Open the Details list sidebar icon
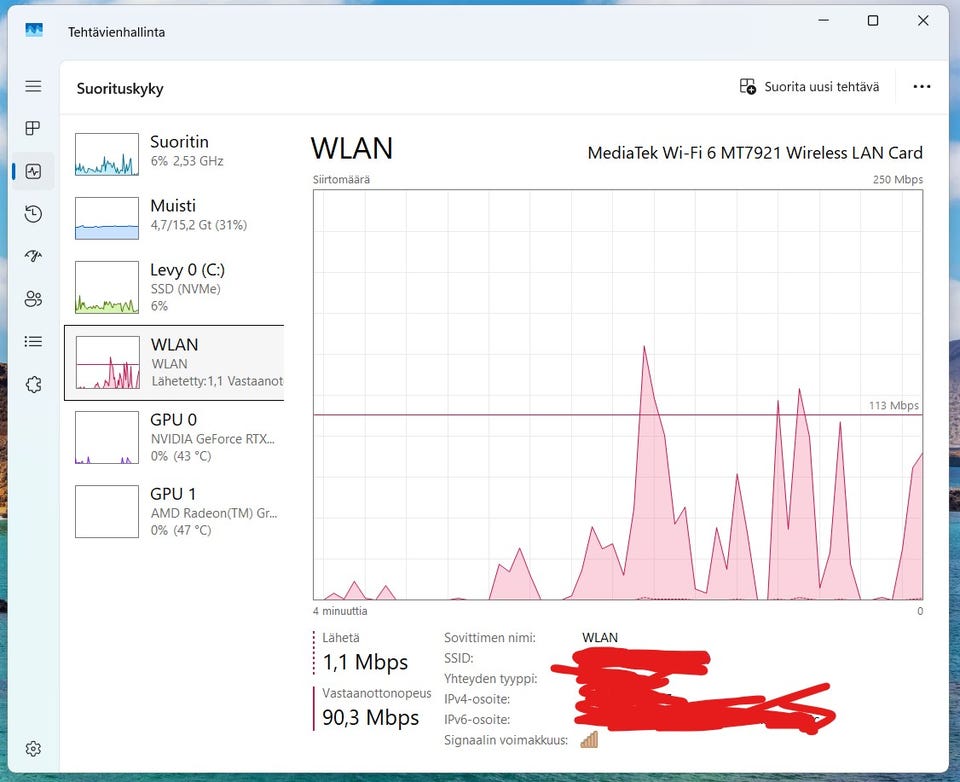This screenshot has height=782, width=960. pyautogui.click(x=33, y=342)
